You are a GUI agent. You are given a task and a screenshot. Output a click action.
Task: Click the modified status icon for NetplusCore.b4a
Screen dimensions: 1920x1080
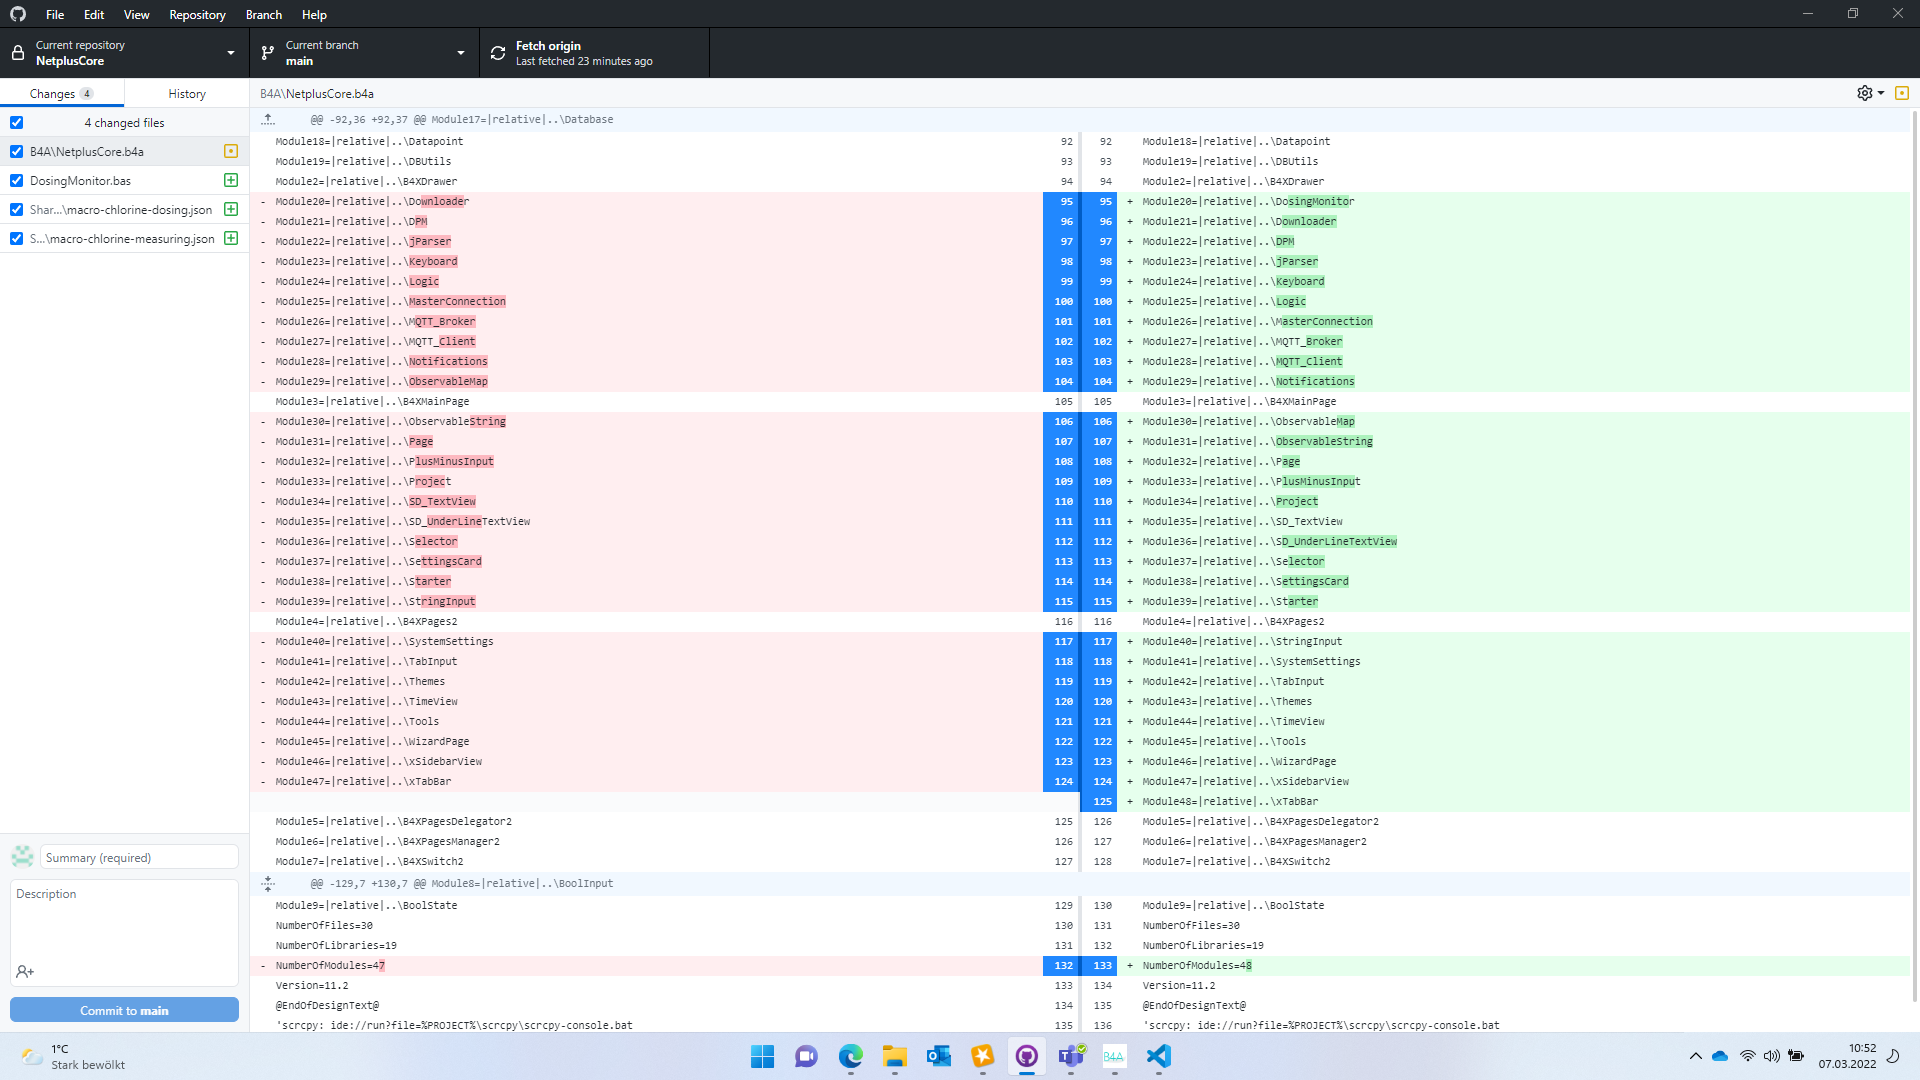click(x=231, y=152)
